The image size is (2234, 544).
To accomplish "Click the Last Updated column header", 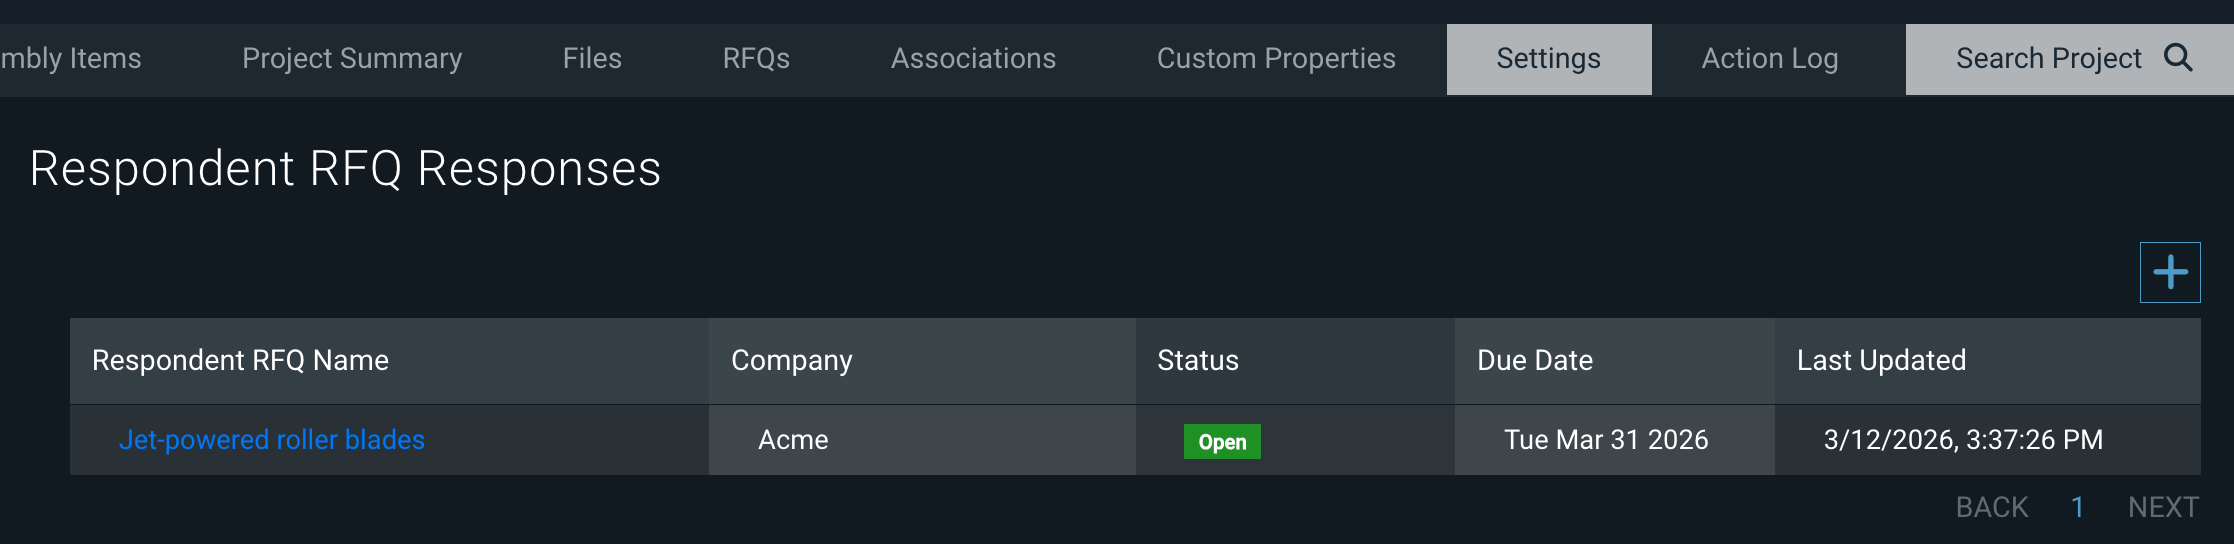I will [1880, 361].
